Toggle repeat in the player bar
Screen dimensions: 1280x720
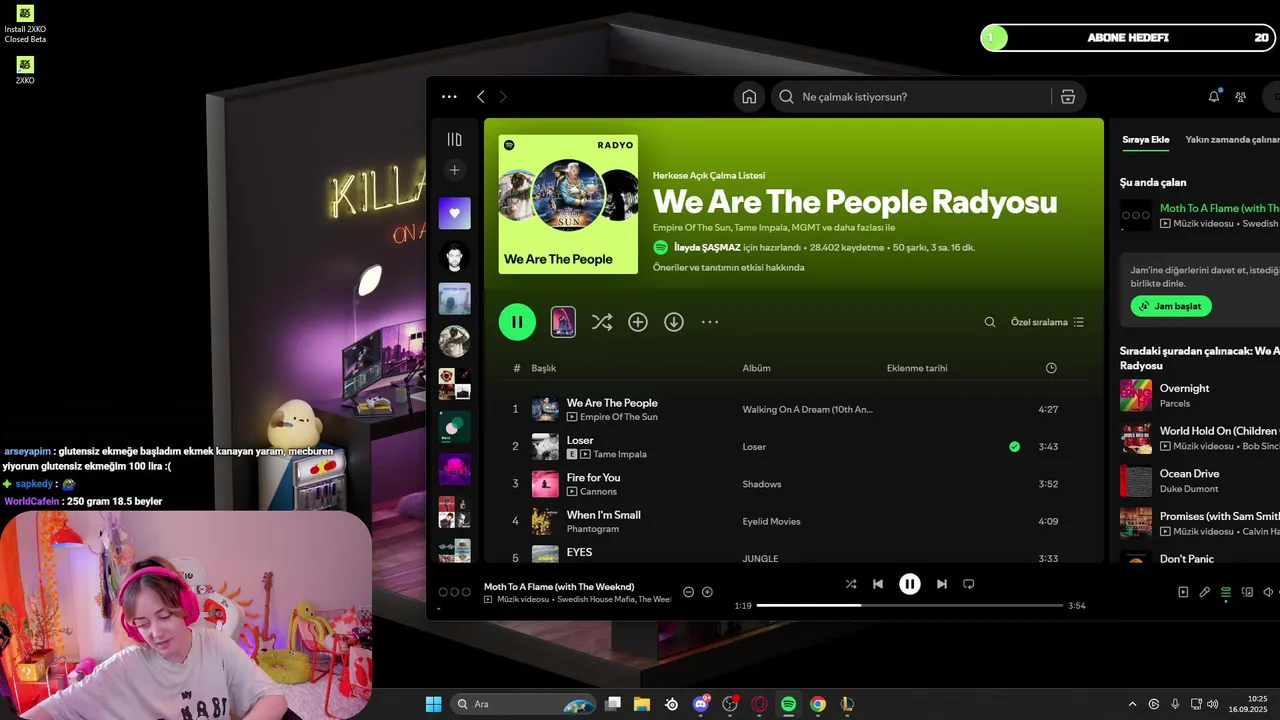click(968, 584)
